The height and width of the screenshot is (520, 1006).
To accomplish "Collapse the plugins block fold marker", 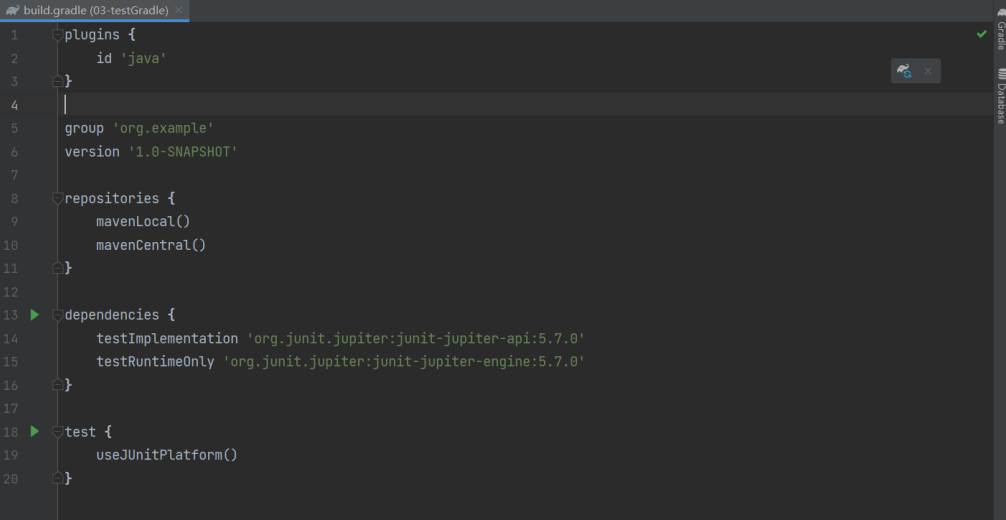I will point(57,35).
